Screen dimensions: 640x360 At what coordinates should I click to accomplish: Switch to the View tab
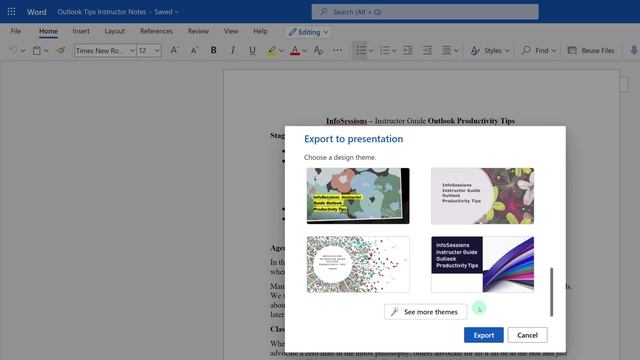(x=231, y=31)
